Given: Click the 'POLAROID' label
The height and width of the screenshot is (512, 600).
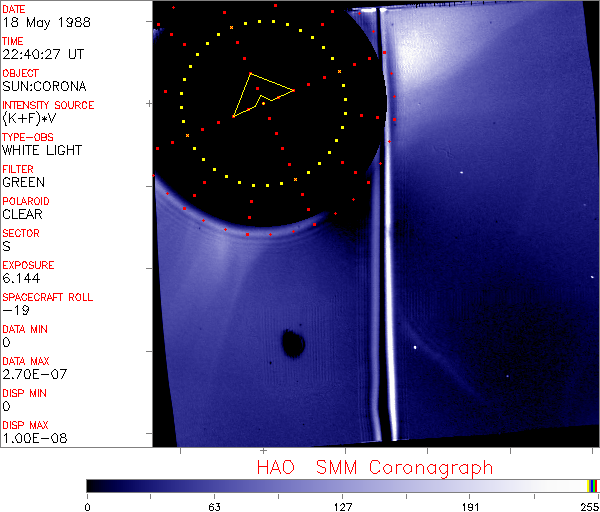Looking at the screenshot, I should 26,201.
